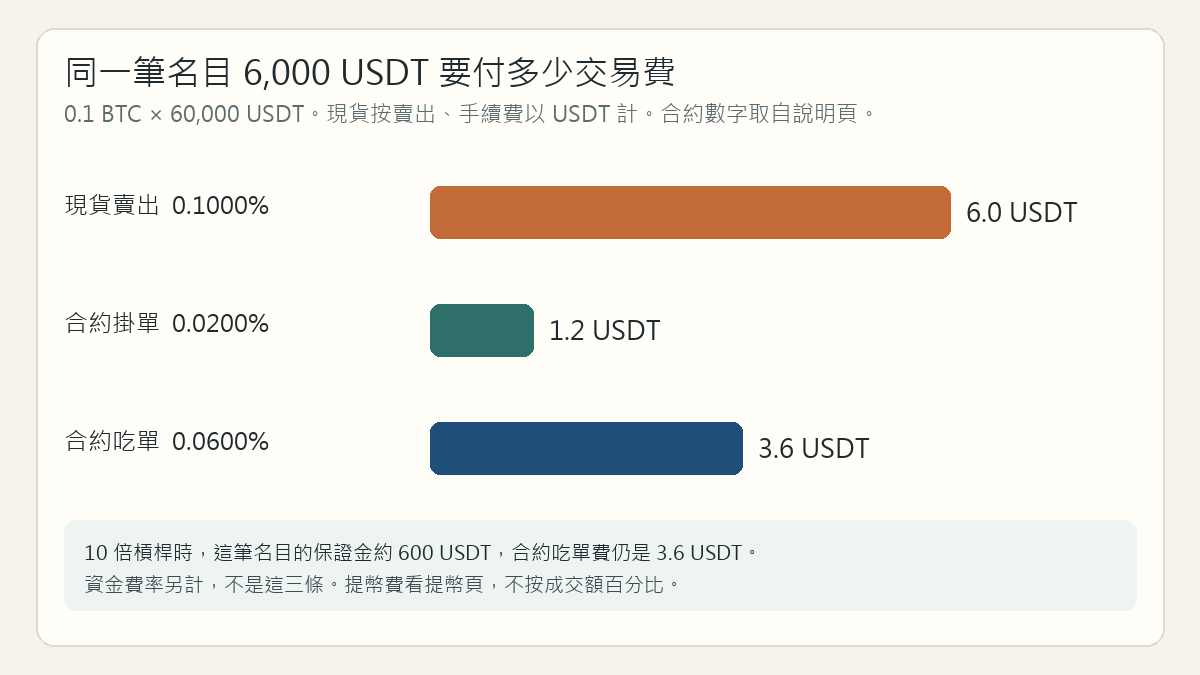
Task: Click the 合約吃單 row label
Action: coord(112,442)
